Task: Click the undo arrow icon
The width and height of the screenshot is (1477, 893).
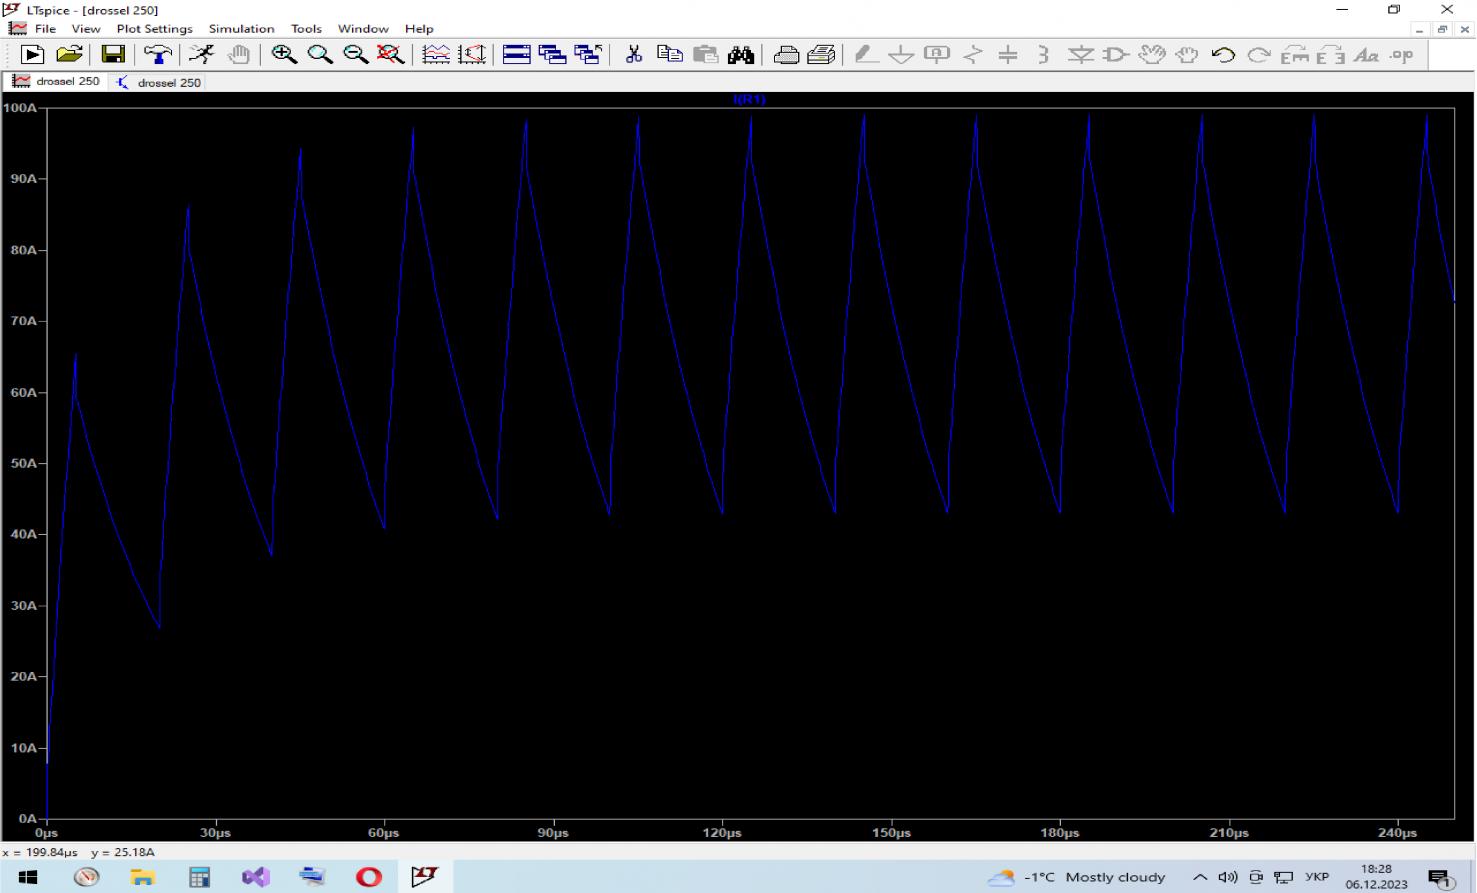Action: click(x=1222, y=55)
